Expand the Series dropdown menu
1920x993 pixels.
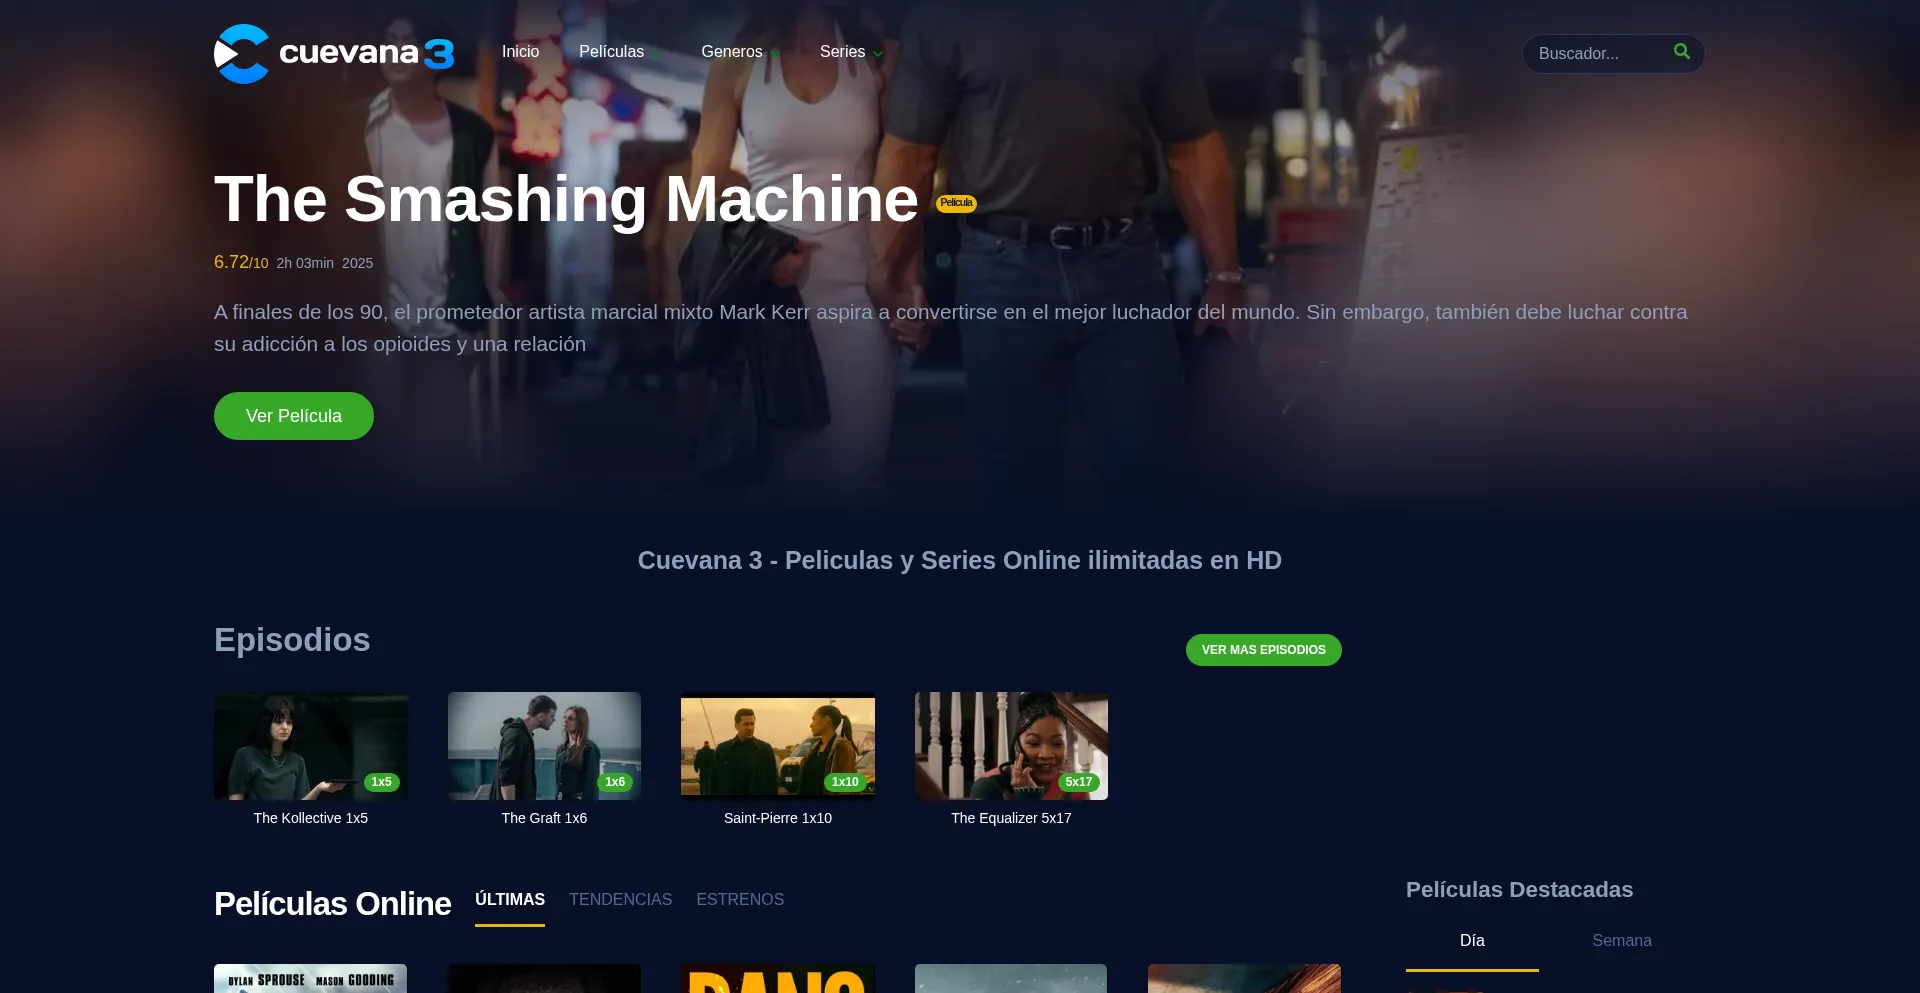pyautogui.click(x=850, y=52)
